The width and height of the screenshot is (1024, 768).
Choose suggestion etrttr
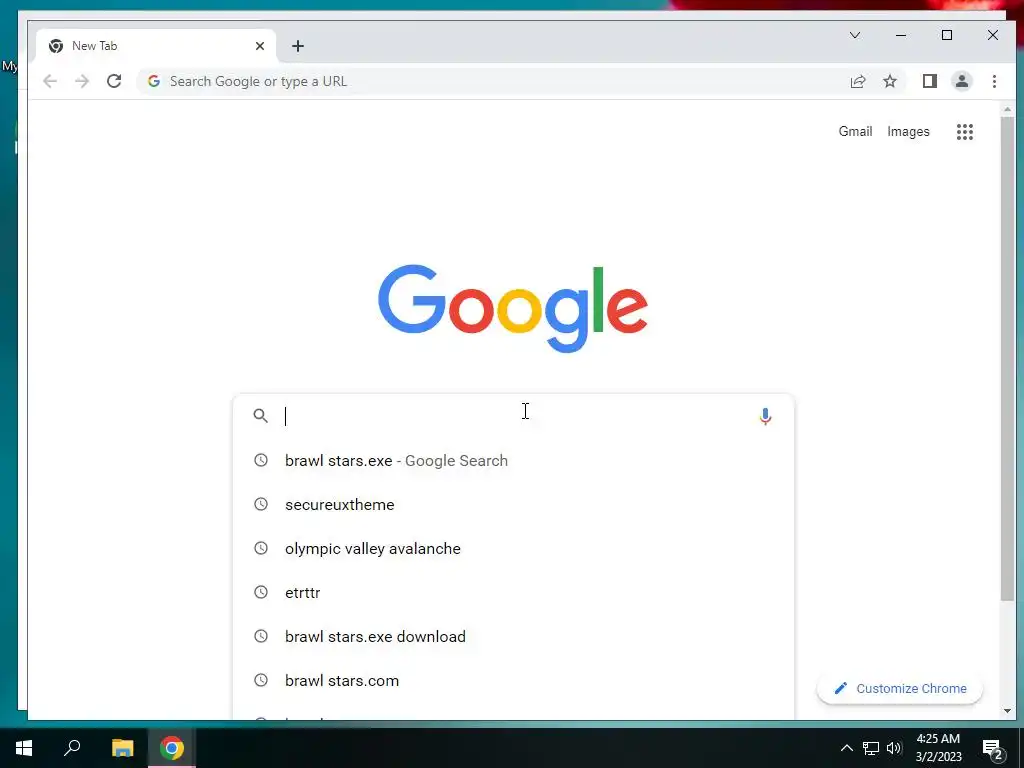513,592
